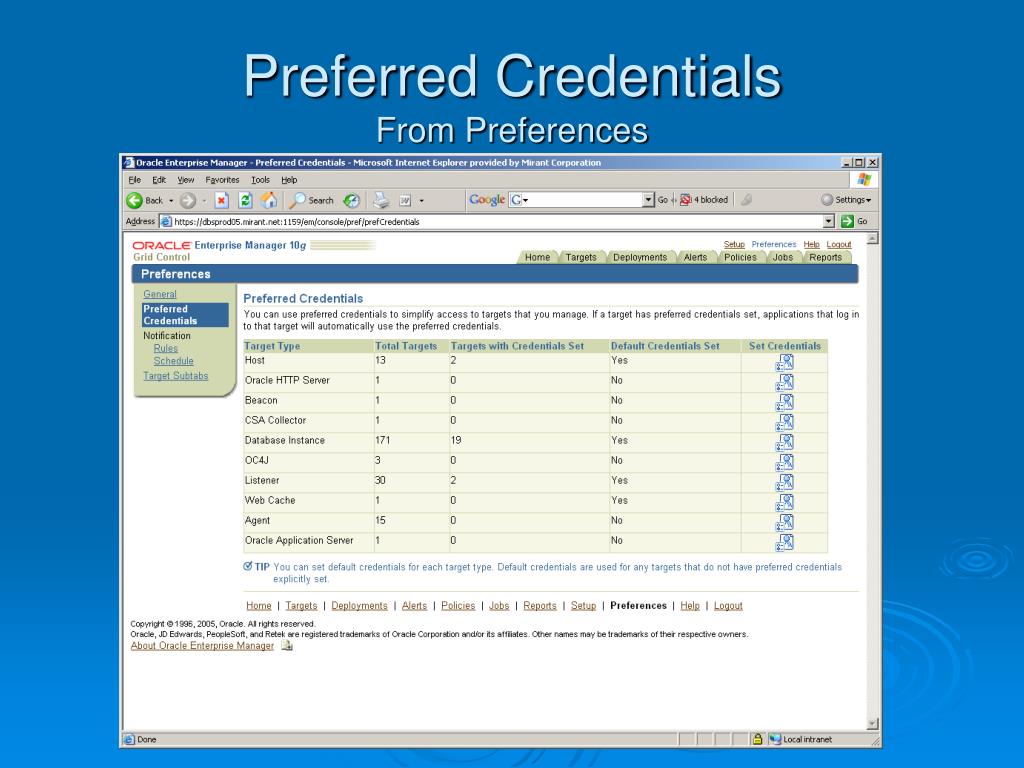Click About Oracle Enterprise Manager link

202,645
